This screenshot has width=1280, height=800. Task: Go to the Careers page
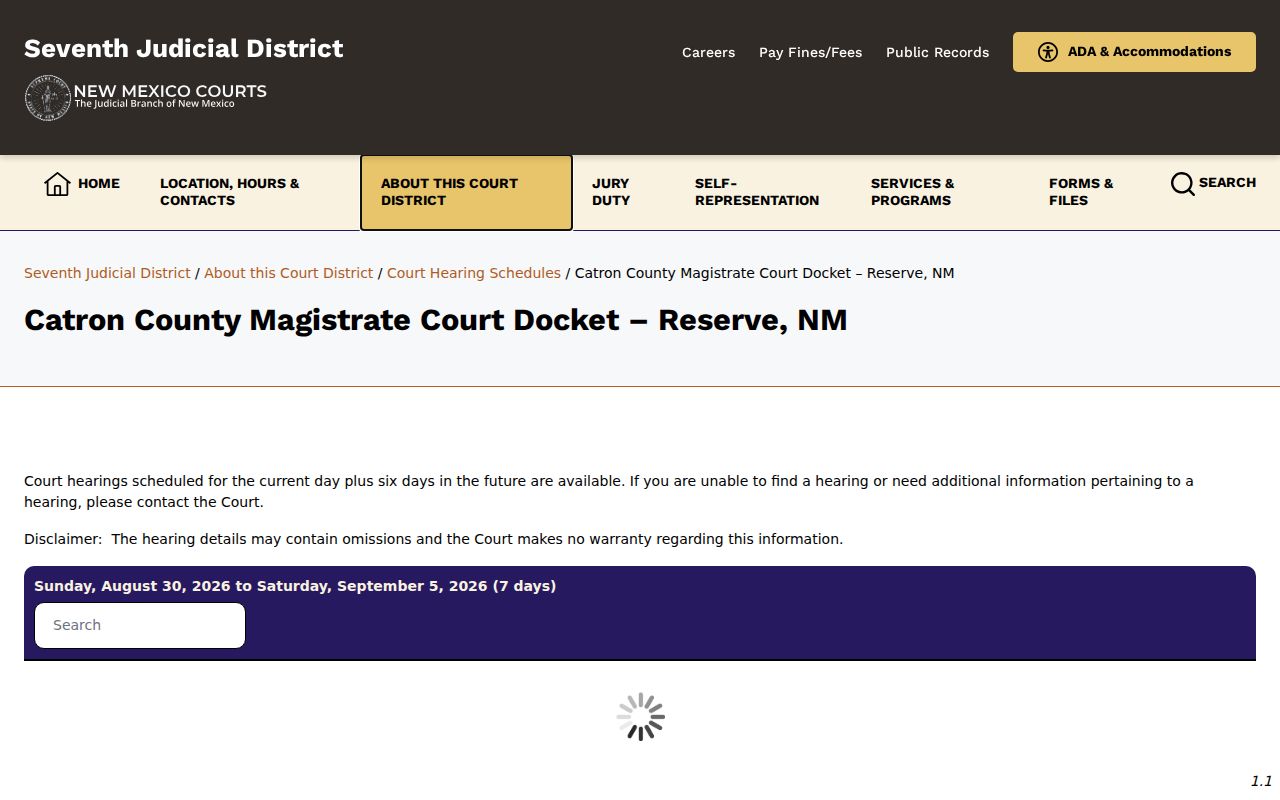coord(708,52)
